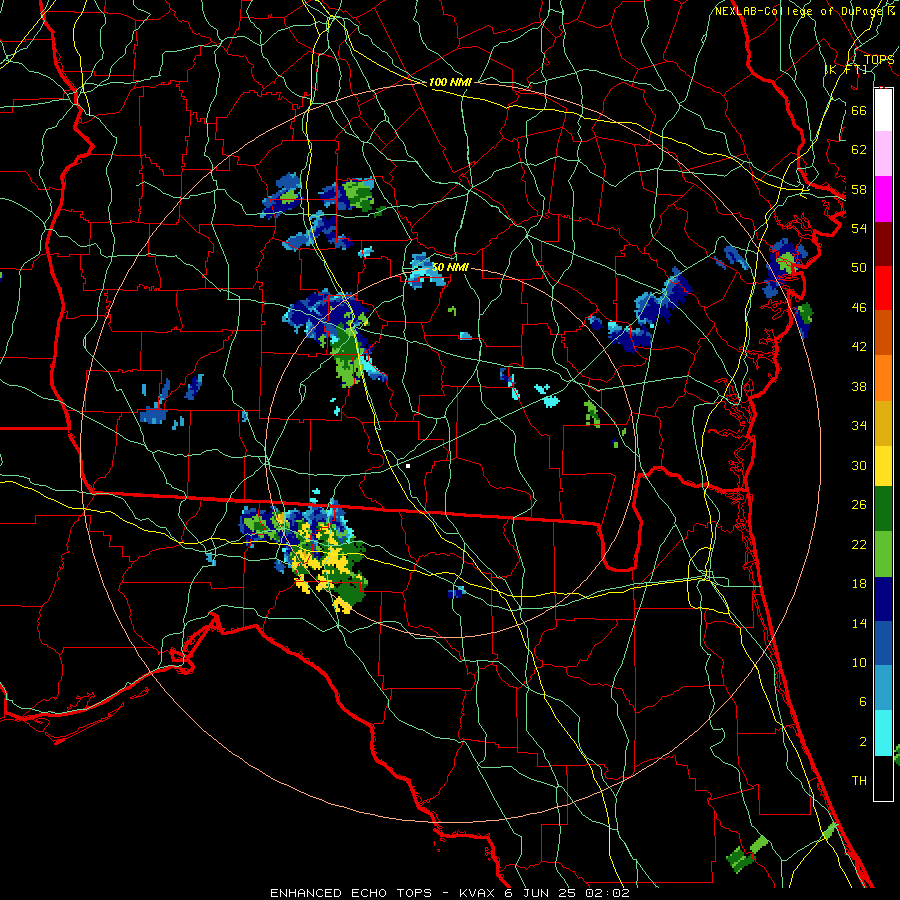Click the legend value "38"

(x=859, y=386)
